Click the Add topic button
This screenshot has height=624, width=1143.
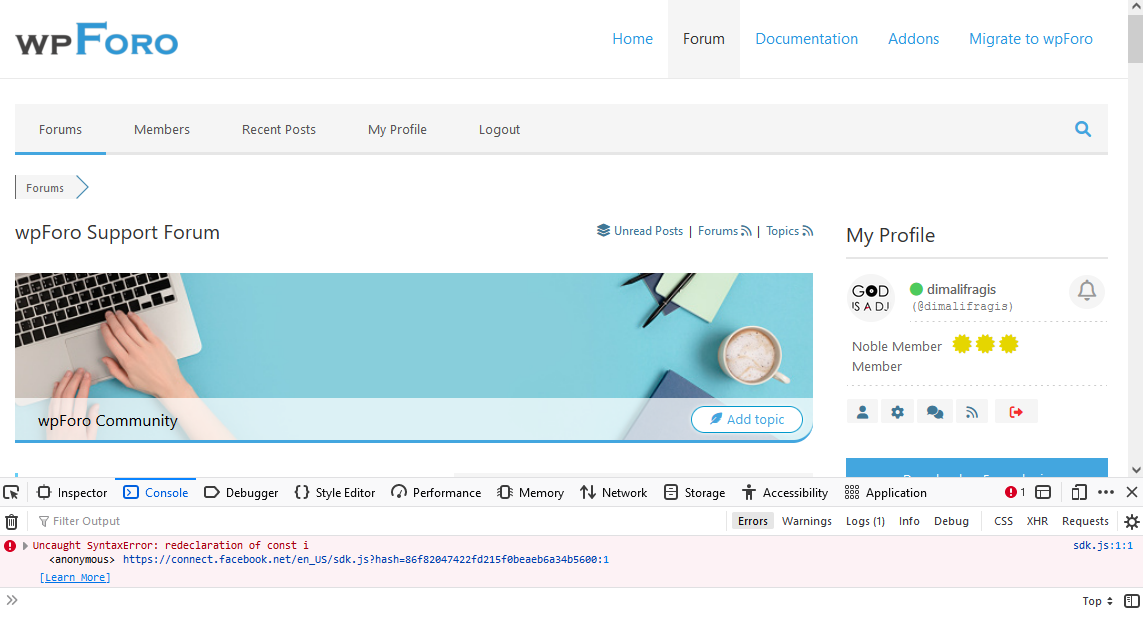pyautogui.click(x=747, y=419)
